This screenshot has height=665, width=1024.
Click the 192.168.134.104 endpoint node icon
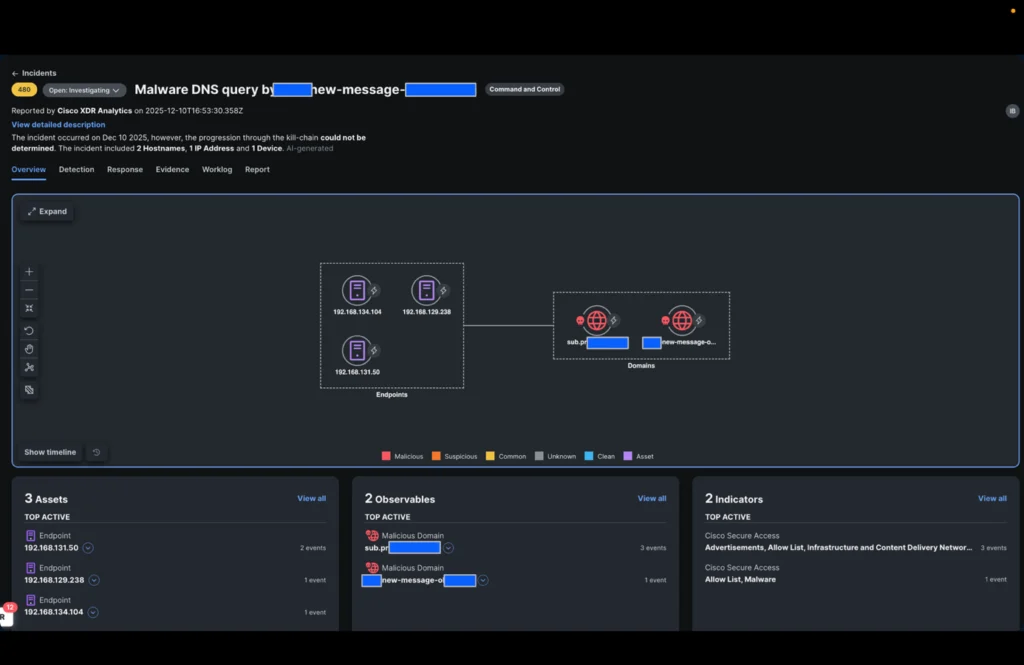click(x=356, y=291)
